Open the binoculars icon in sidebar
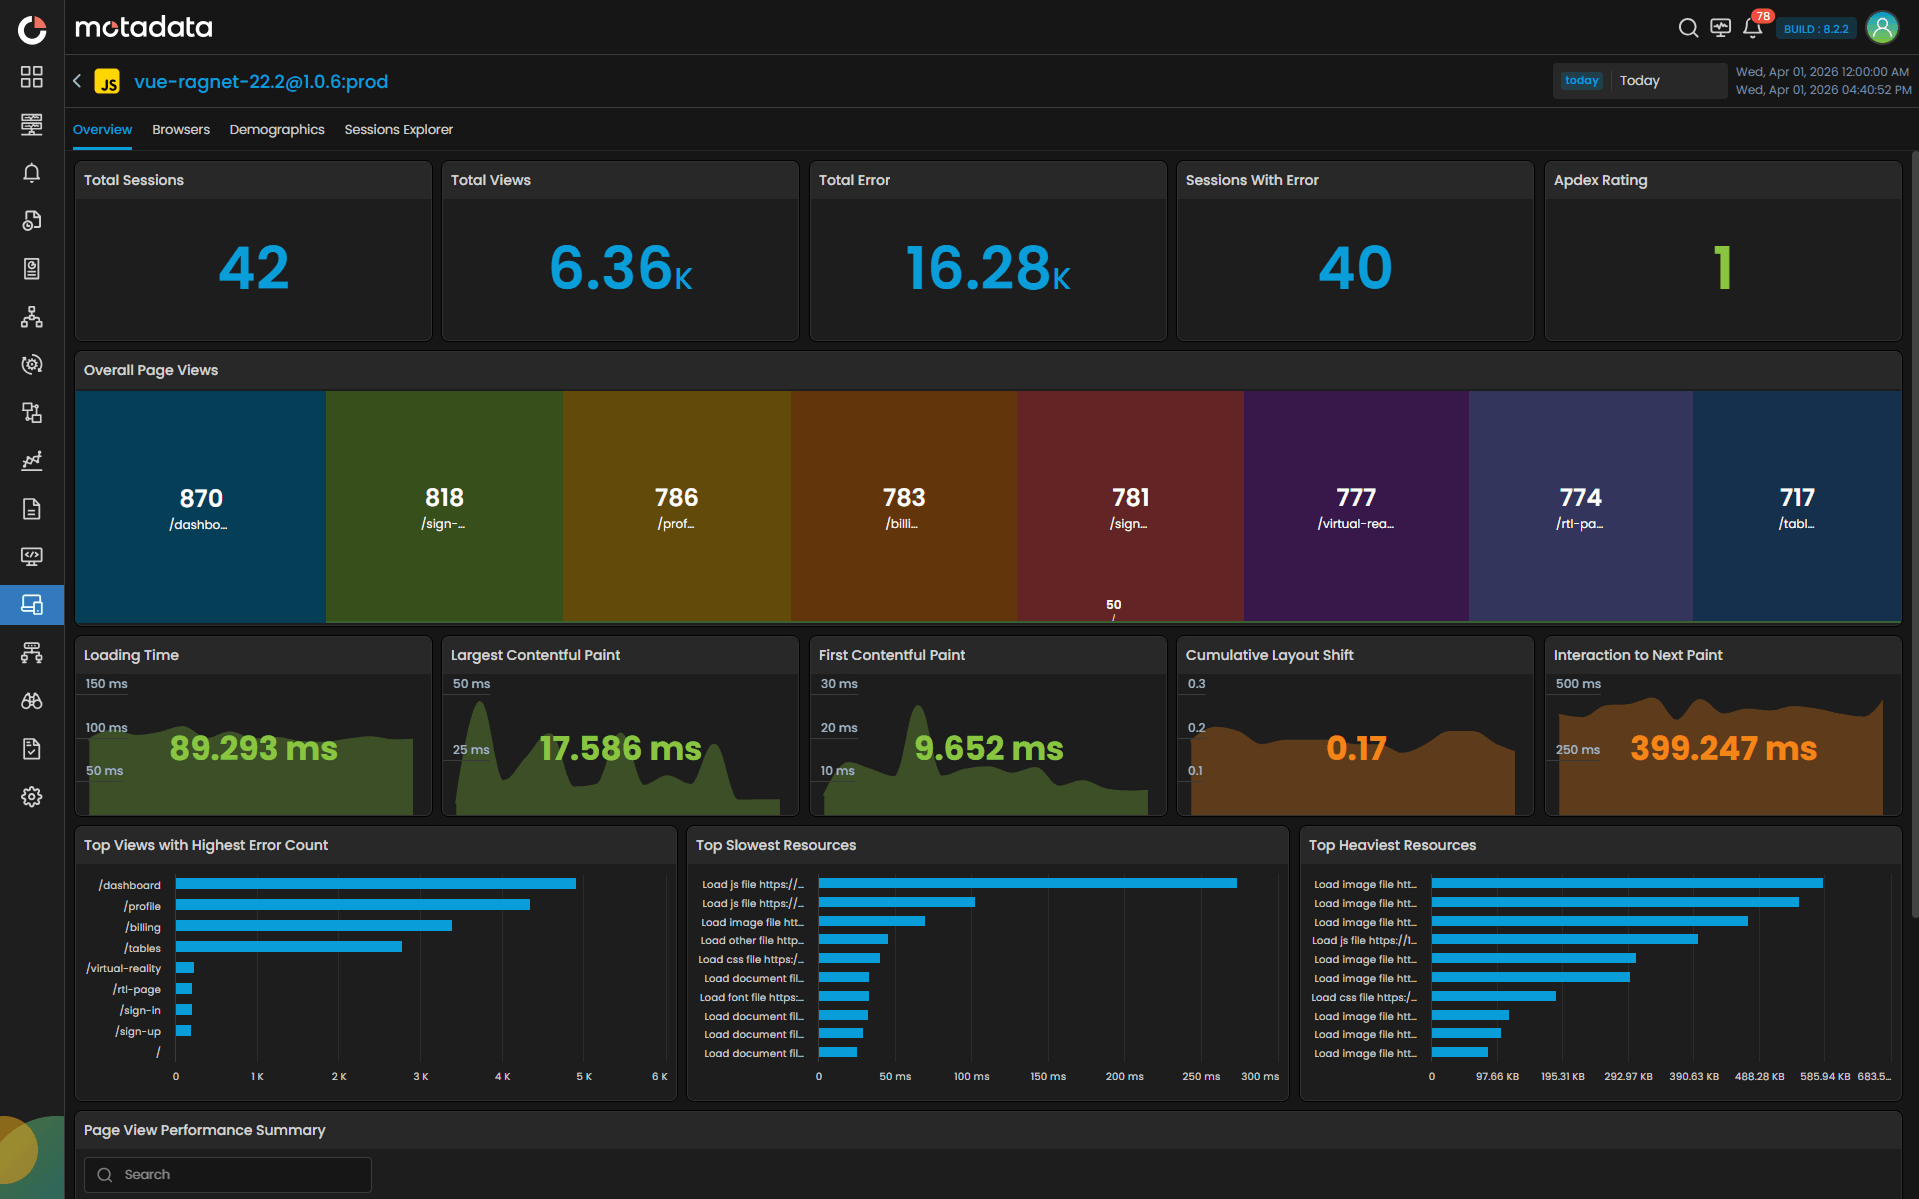The image size is (1919, 1199). click(32, 701)
